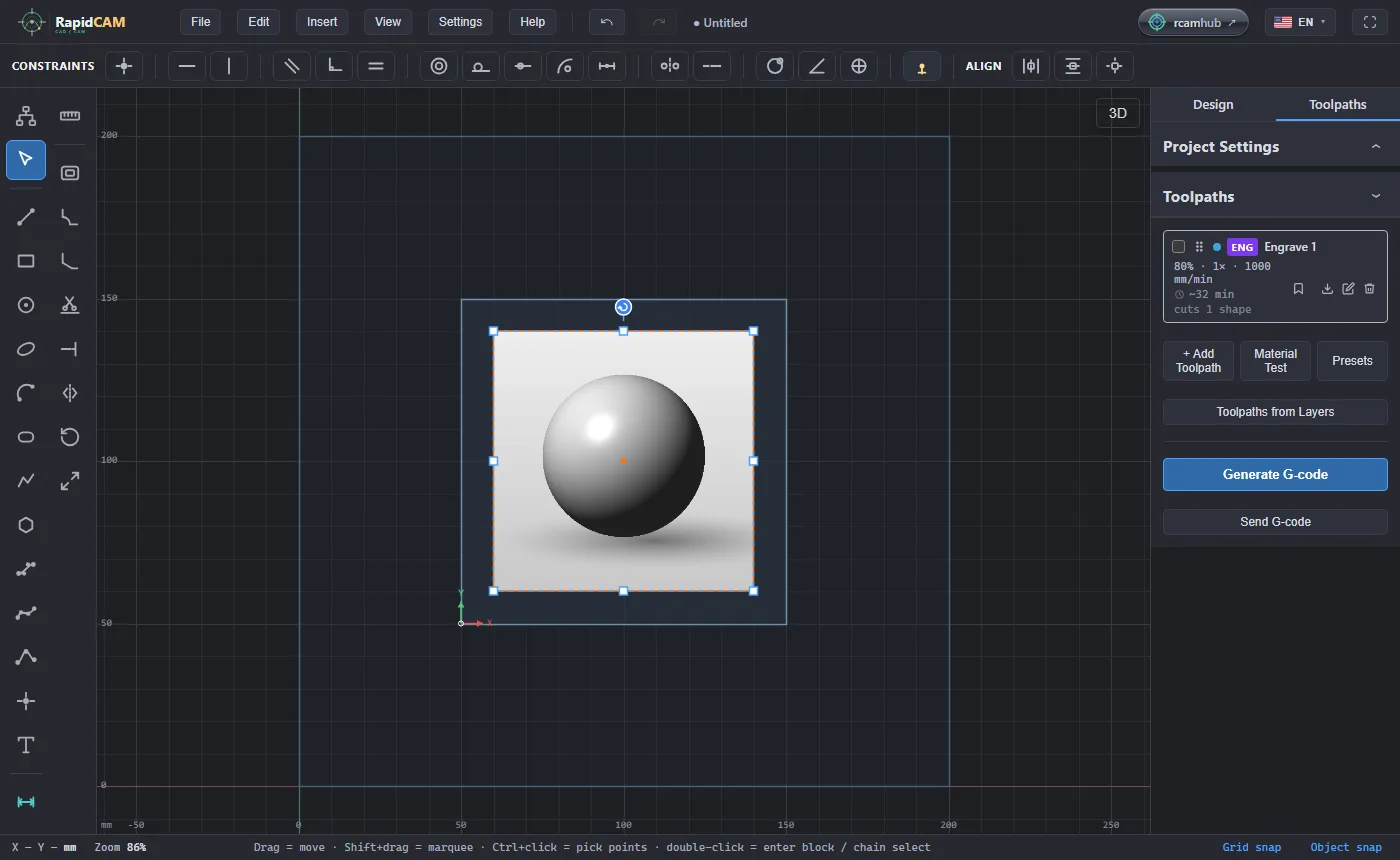Apply the Horizontal constraint
The width and height of the screenshot is (1400, 860).
[187, 66]
